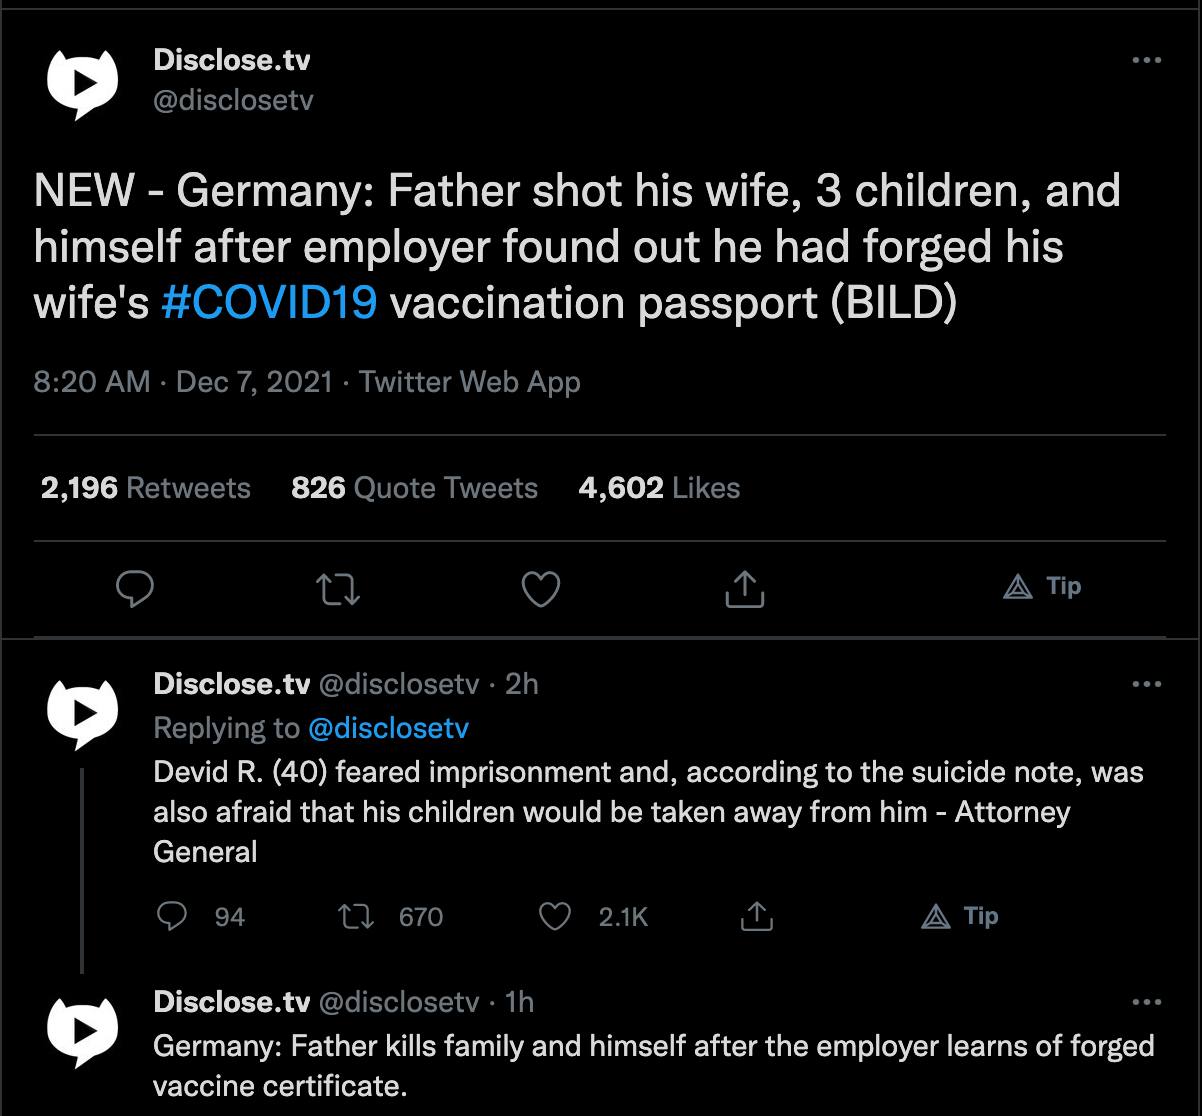
Task: Open the more options menu on the main tweet
Action: coord(1146,61)
